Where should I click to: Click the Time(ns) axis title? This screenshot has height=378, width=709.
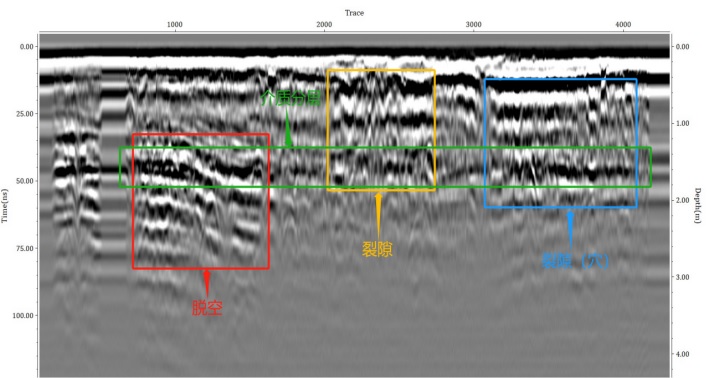[5, 205]
